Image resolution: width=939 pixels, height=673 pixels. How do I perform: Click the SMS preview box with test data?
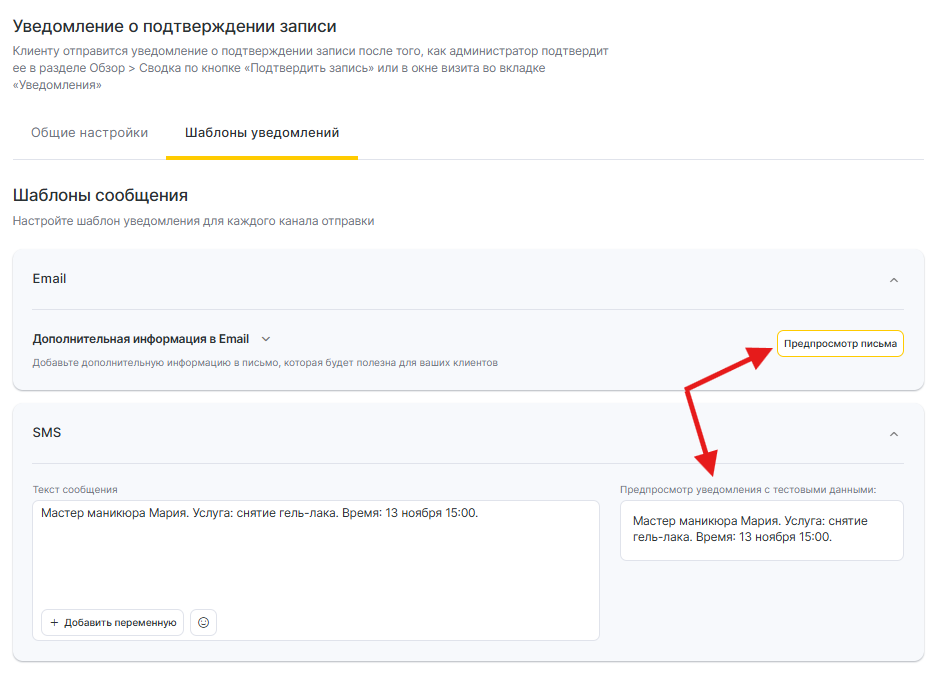click(760, 530)
